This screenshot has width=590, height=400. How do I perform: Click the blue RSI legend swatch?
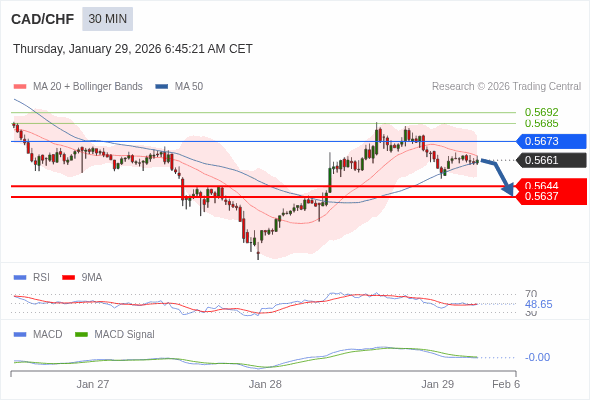pos(20,278)
